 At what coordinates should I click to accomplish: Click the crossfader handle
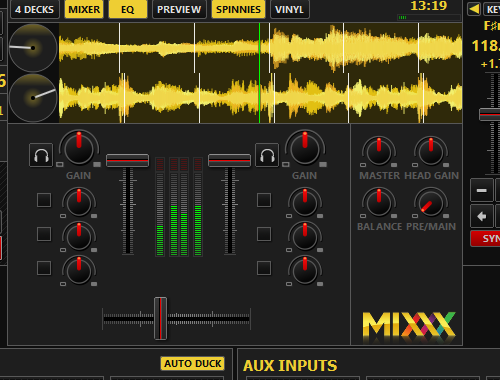pos(160,318)
